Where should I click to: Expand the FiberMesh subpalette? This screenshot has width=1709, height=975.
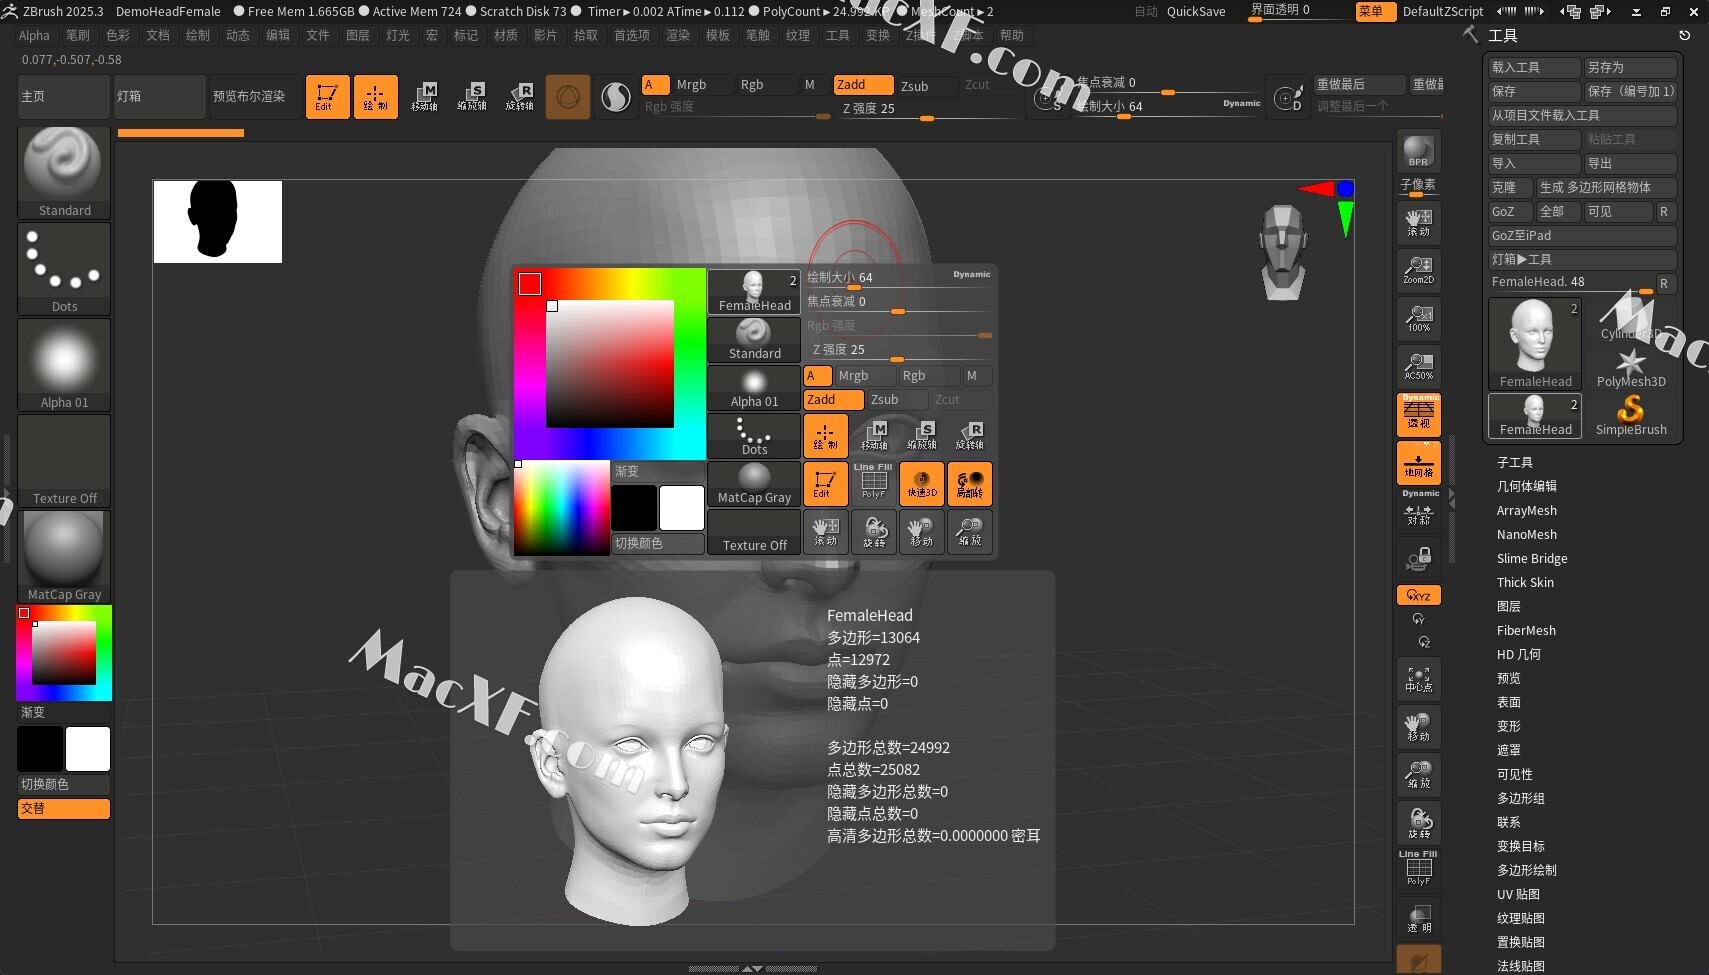pyautogui.click(x=1526, y=630)
